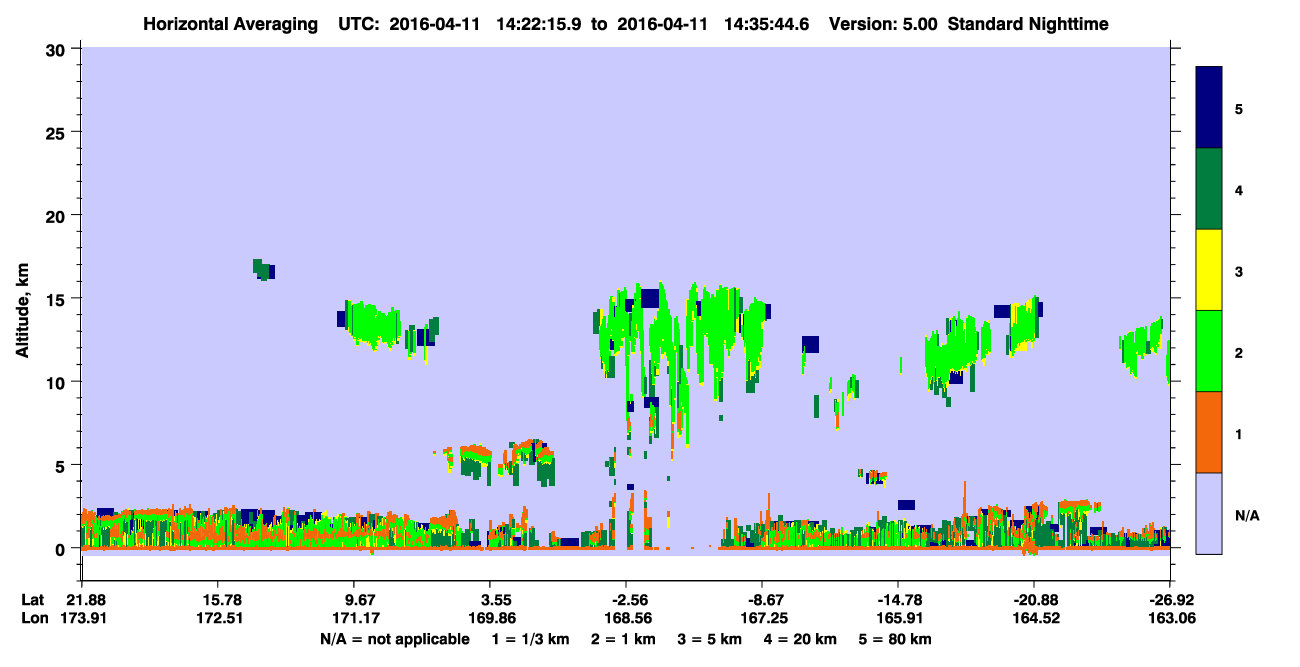Click longitude tick value 164.52

[1034, 618]
